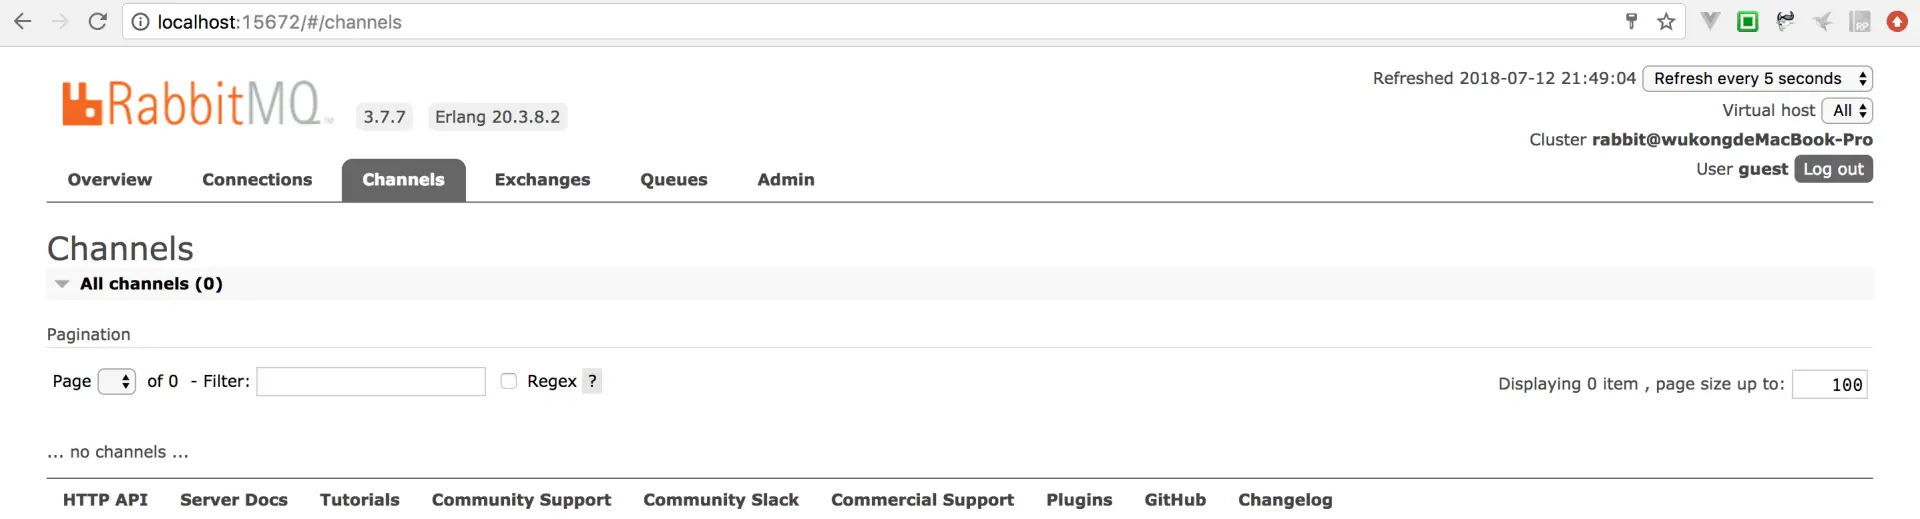Switch to the Queues tab
The image size is (1920, 519).
pos(673,180)
